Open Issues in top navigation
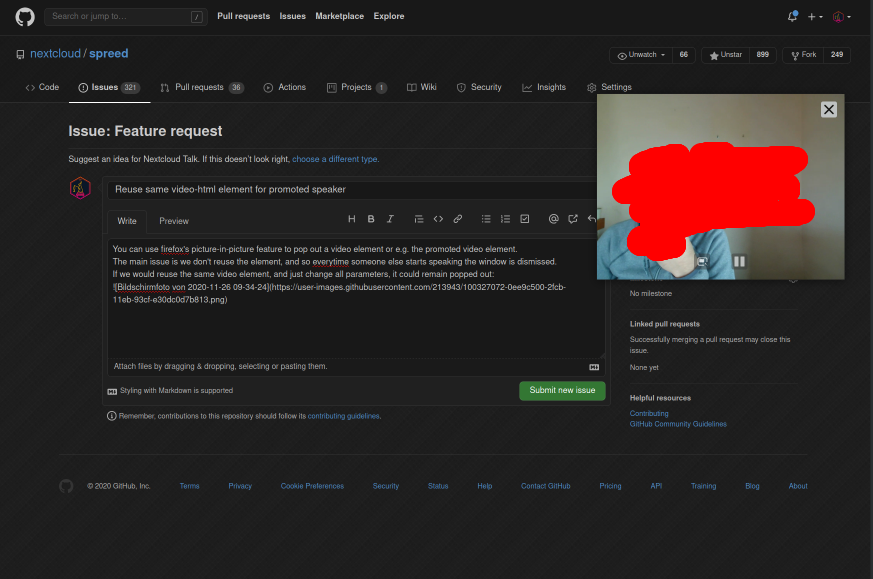The image size is (873, 579). [292, 16]
